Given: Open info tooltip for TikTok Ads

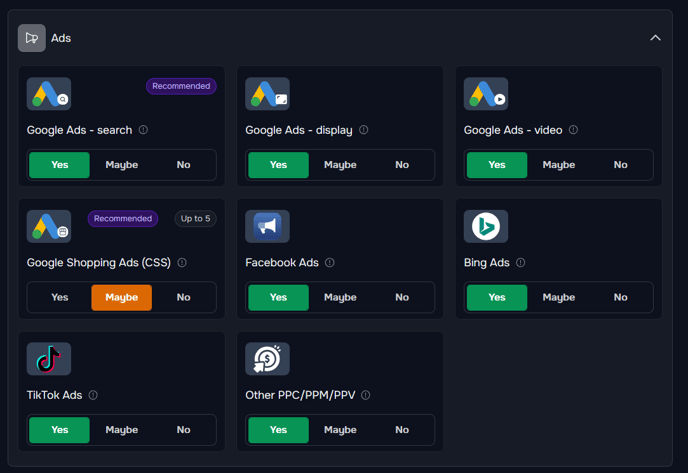Looking at the screenshot, I should [x=93, y=395].
